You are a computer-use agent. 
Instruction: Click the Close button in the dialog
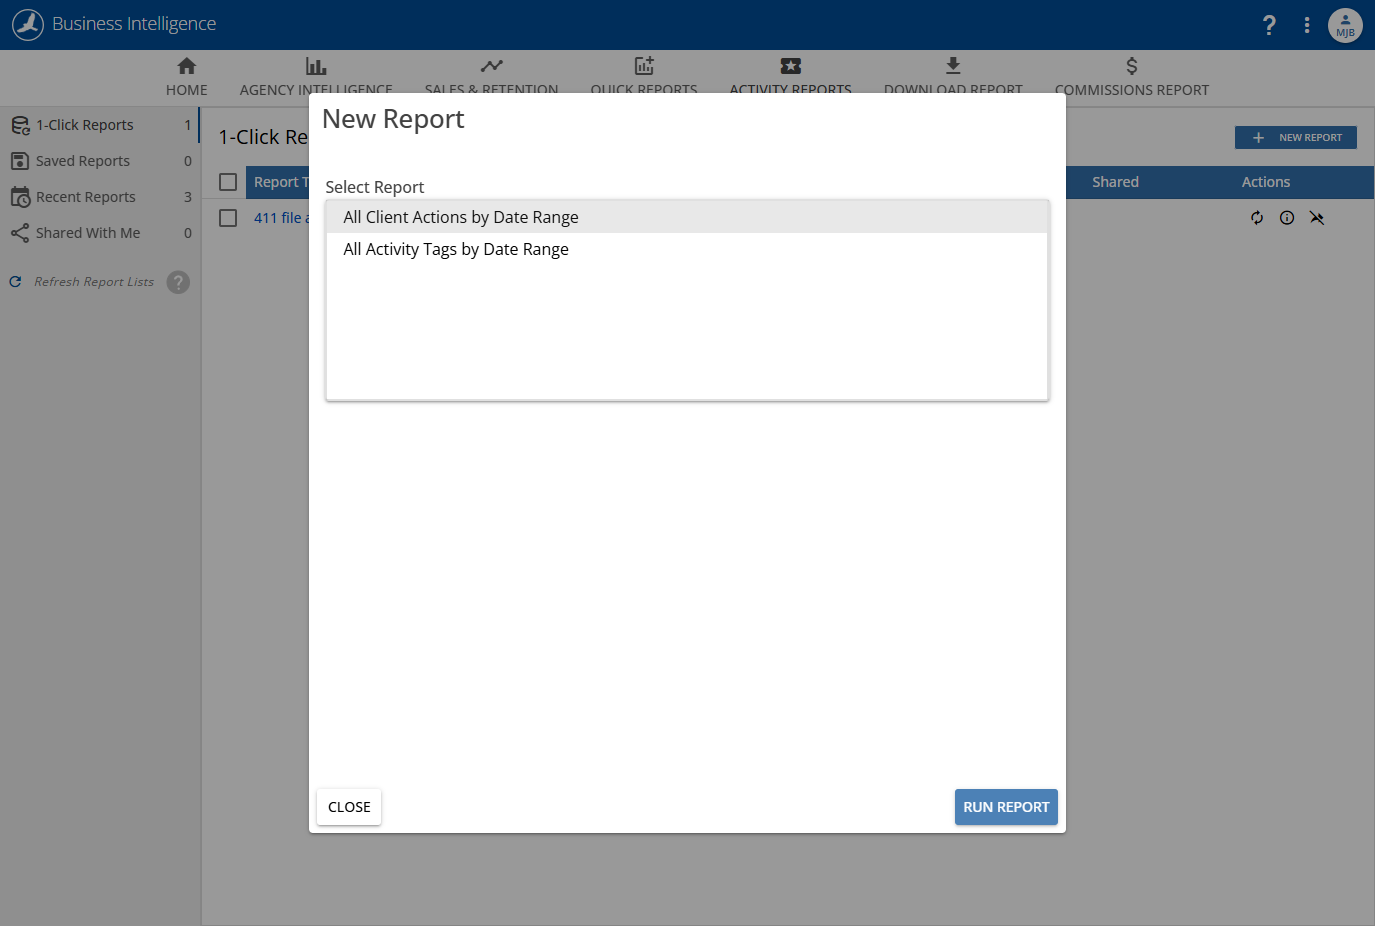pyautogui.click(x=349, y=807)
